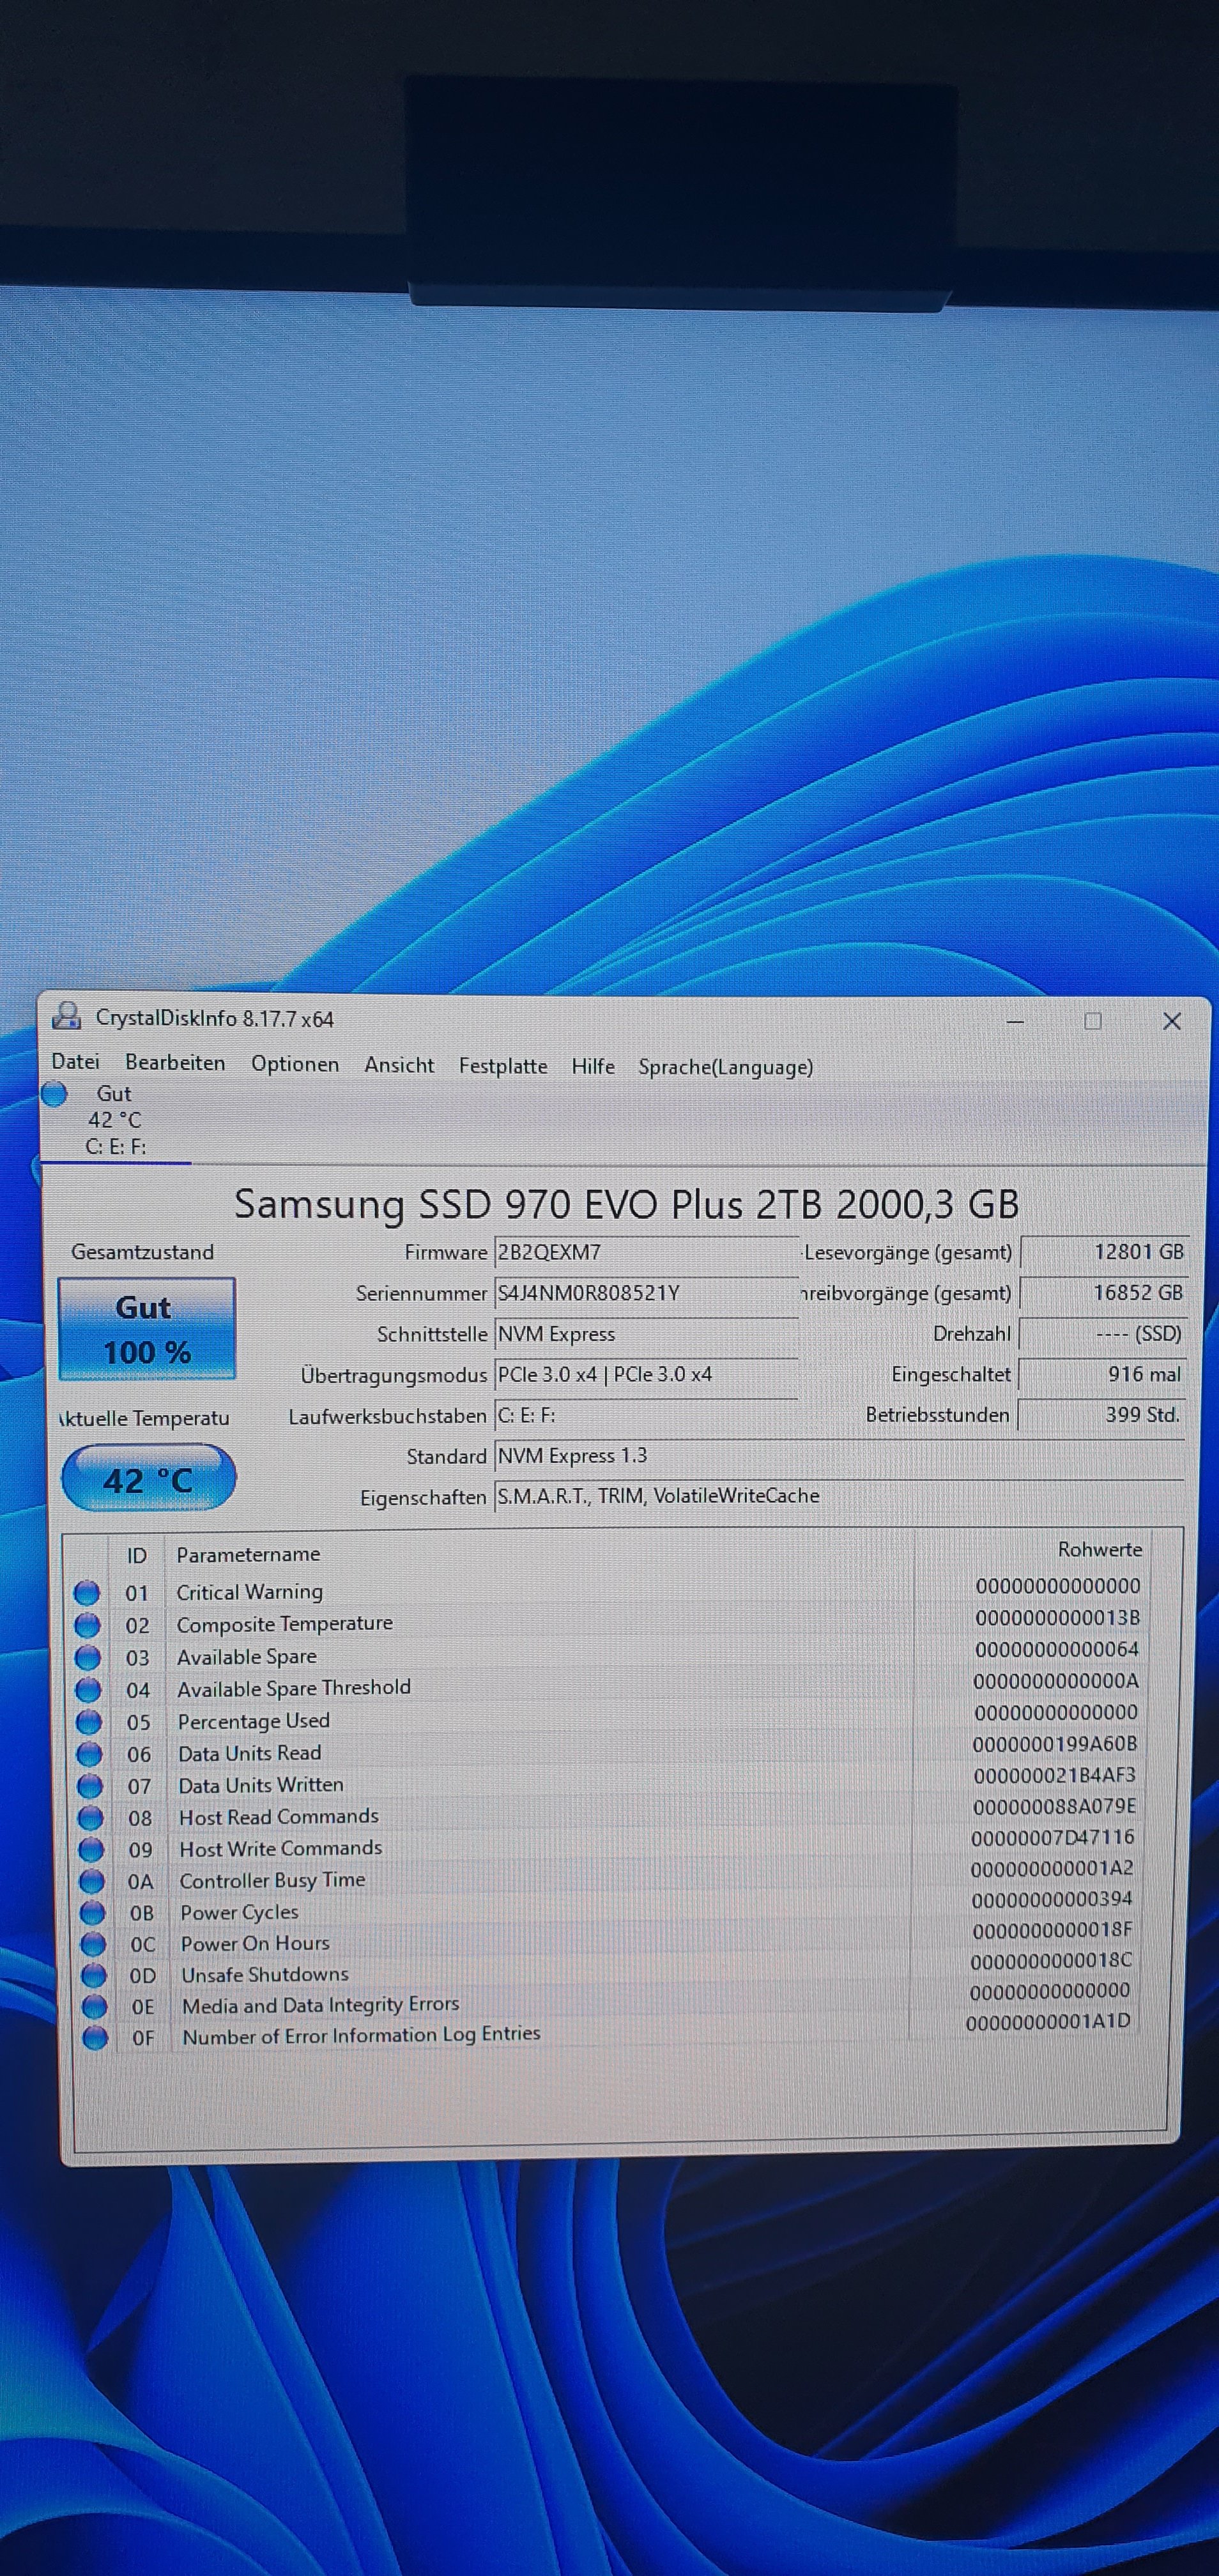
Task: Select the Percentage Used parameter name
Action: 254,1720
